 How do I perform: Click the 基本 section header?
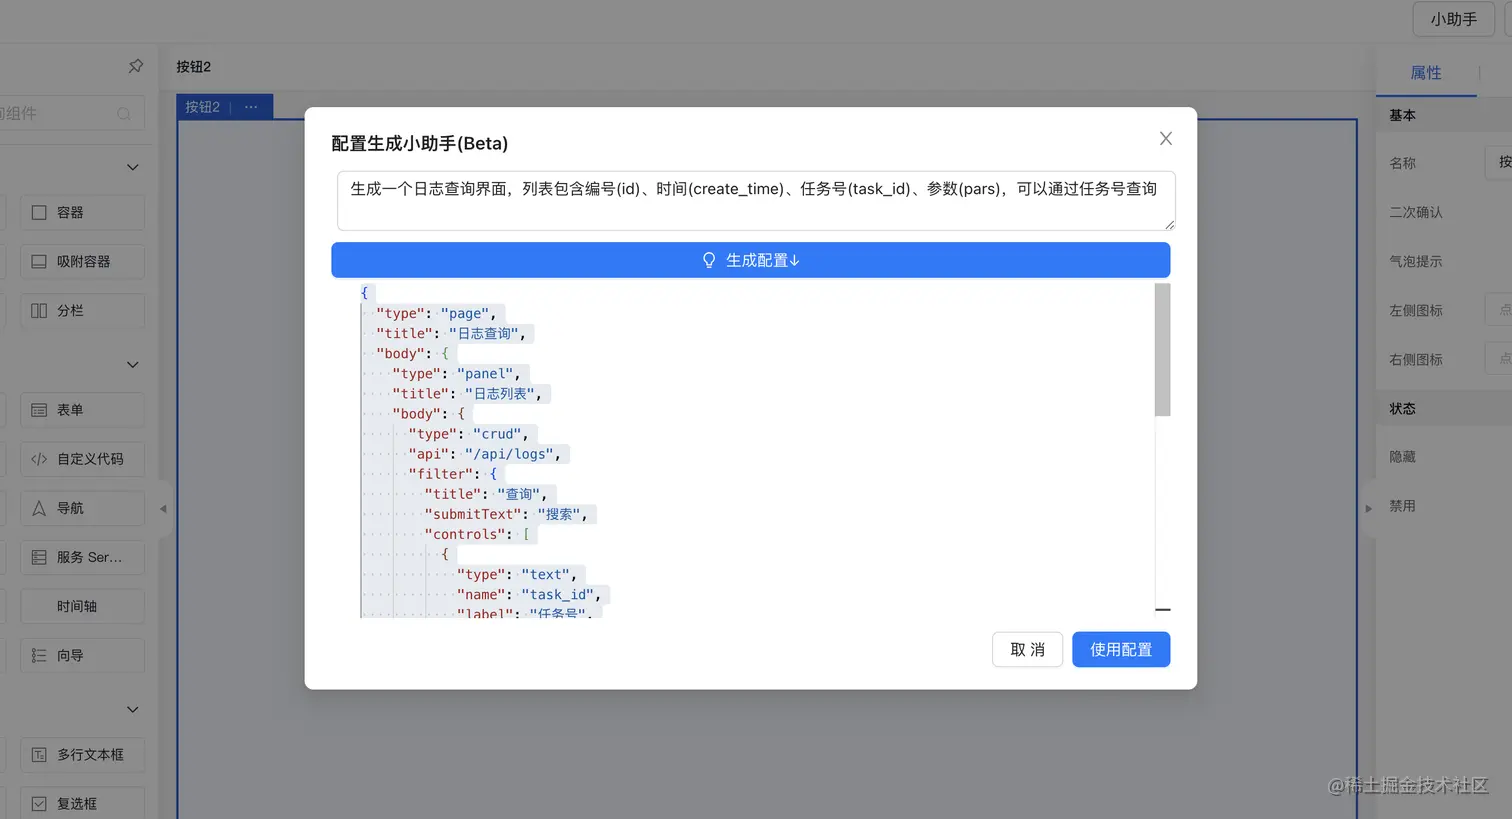tap(1444, 115)
